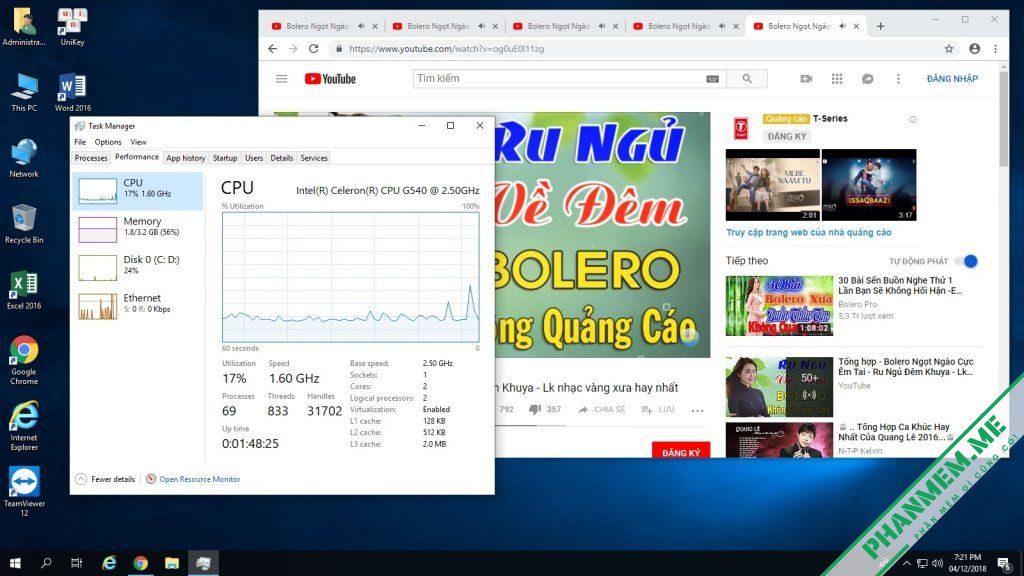Open the YouTube hamburger guide menu
Viewport: 1024px width, 576px height.
pos(281,78)
